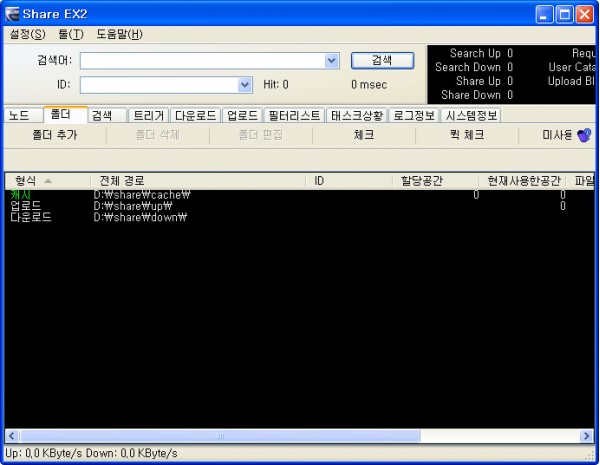600x465 pixels.
Task: Click the 전체 경로 column header
Action: (x=198, y=181)
